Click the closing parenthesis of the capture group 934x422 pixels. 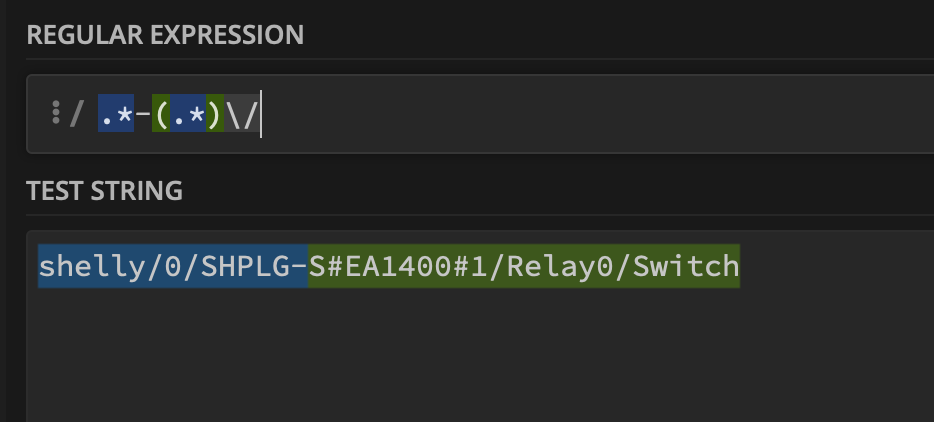[213, 116]
